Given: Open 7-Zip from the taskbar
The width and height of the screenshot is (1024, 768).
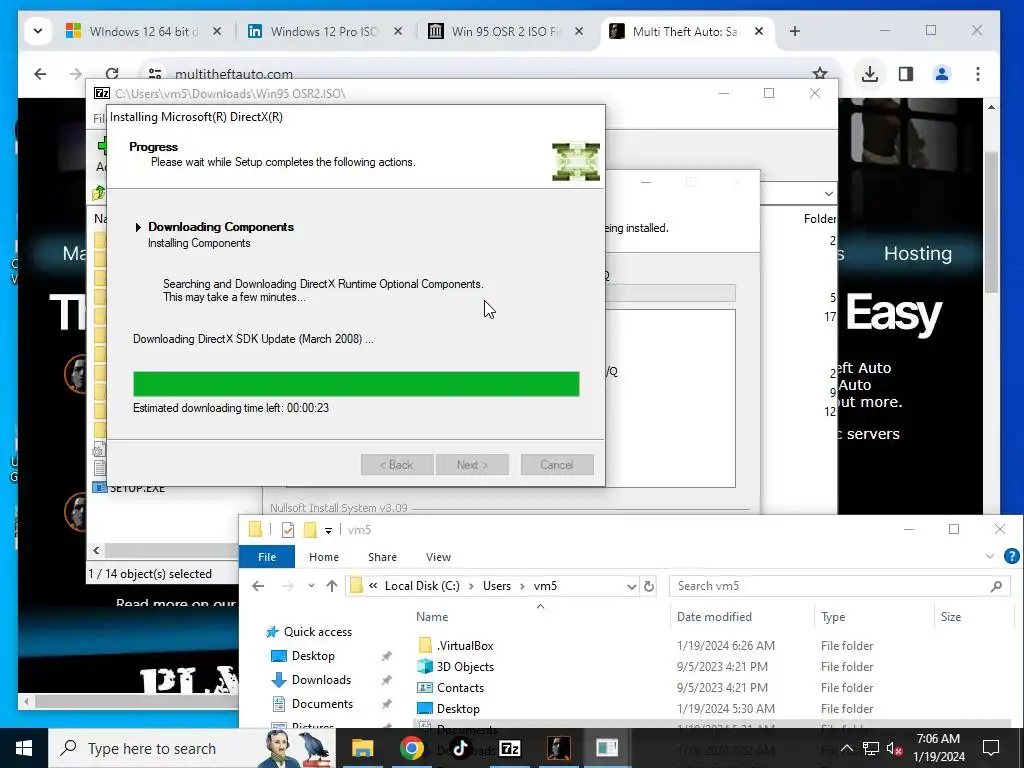Looking at the screenshot, I should [509, 748].
